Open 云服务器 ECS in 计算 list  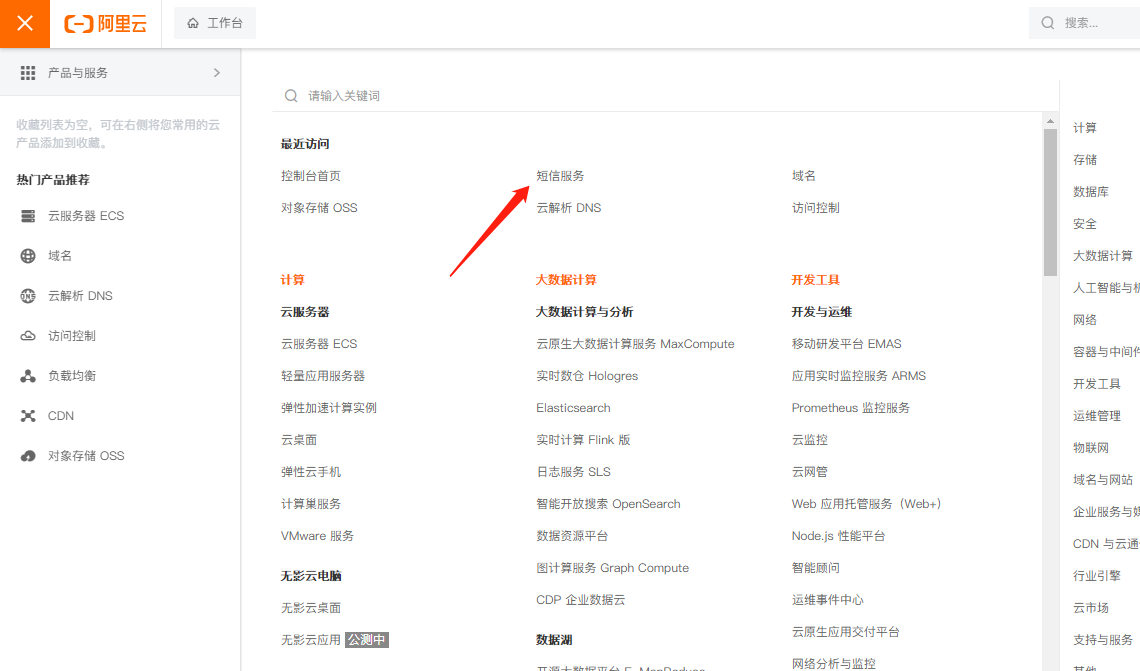coord(319,344)
